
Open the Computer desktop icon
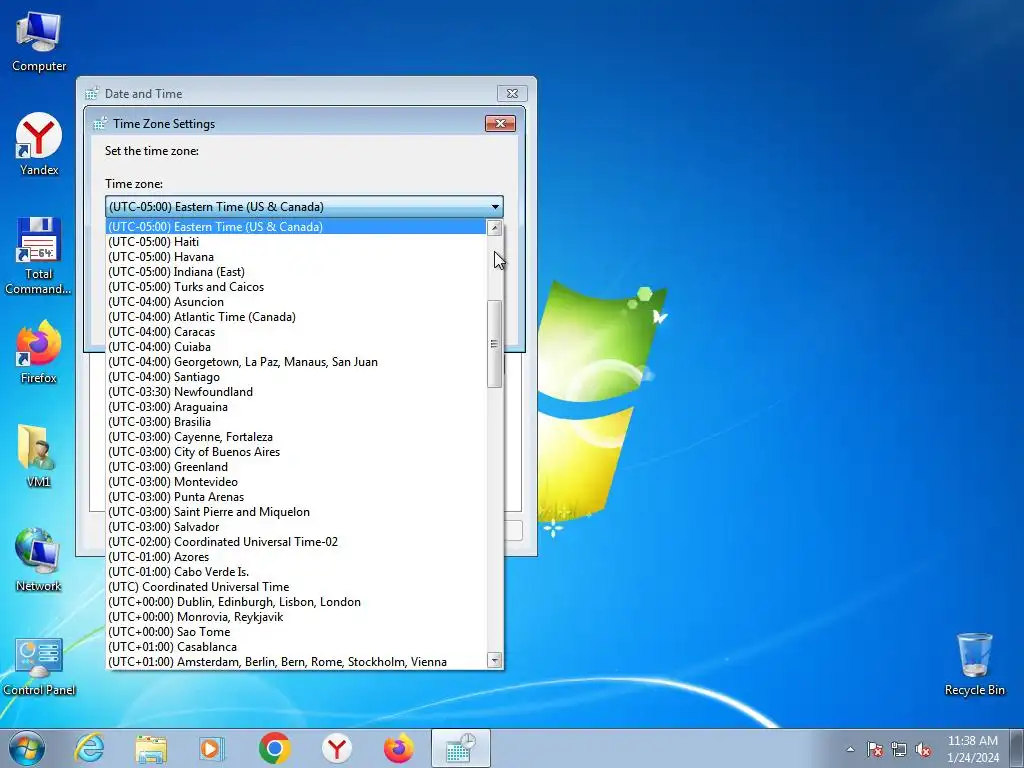pyautogui.click(x=39, y=41)
